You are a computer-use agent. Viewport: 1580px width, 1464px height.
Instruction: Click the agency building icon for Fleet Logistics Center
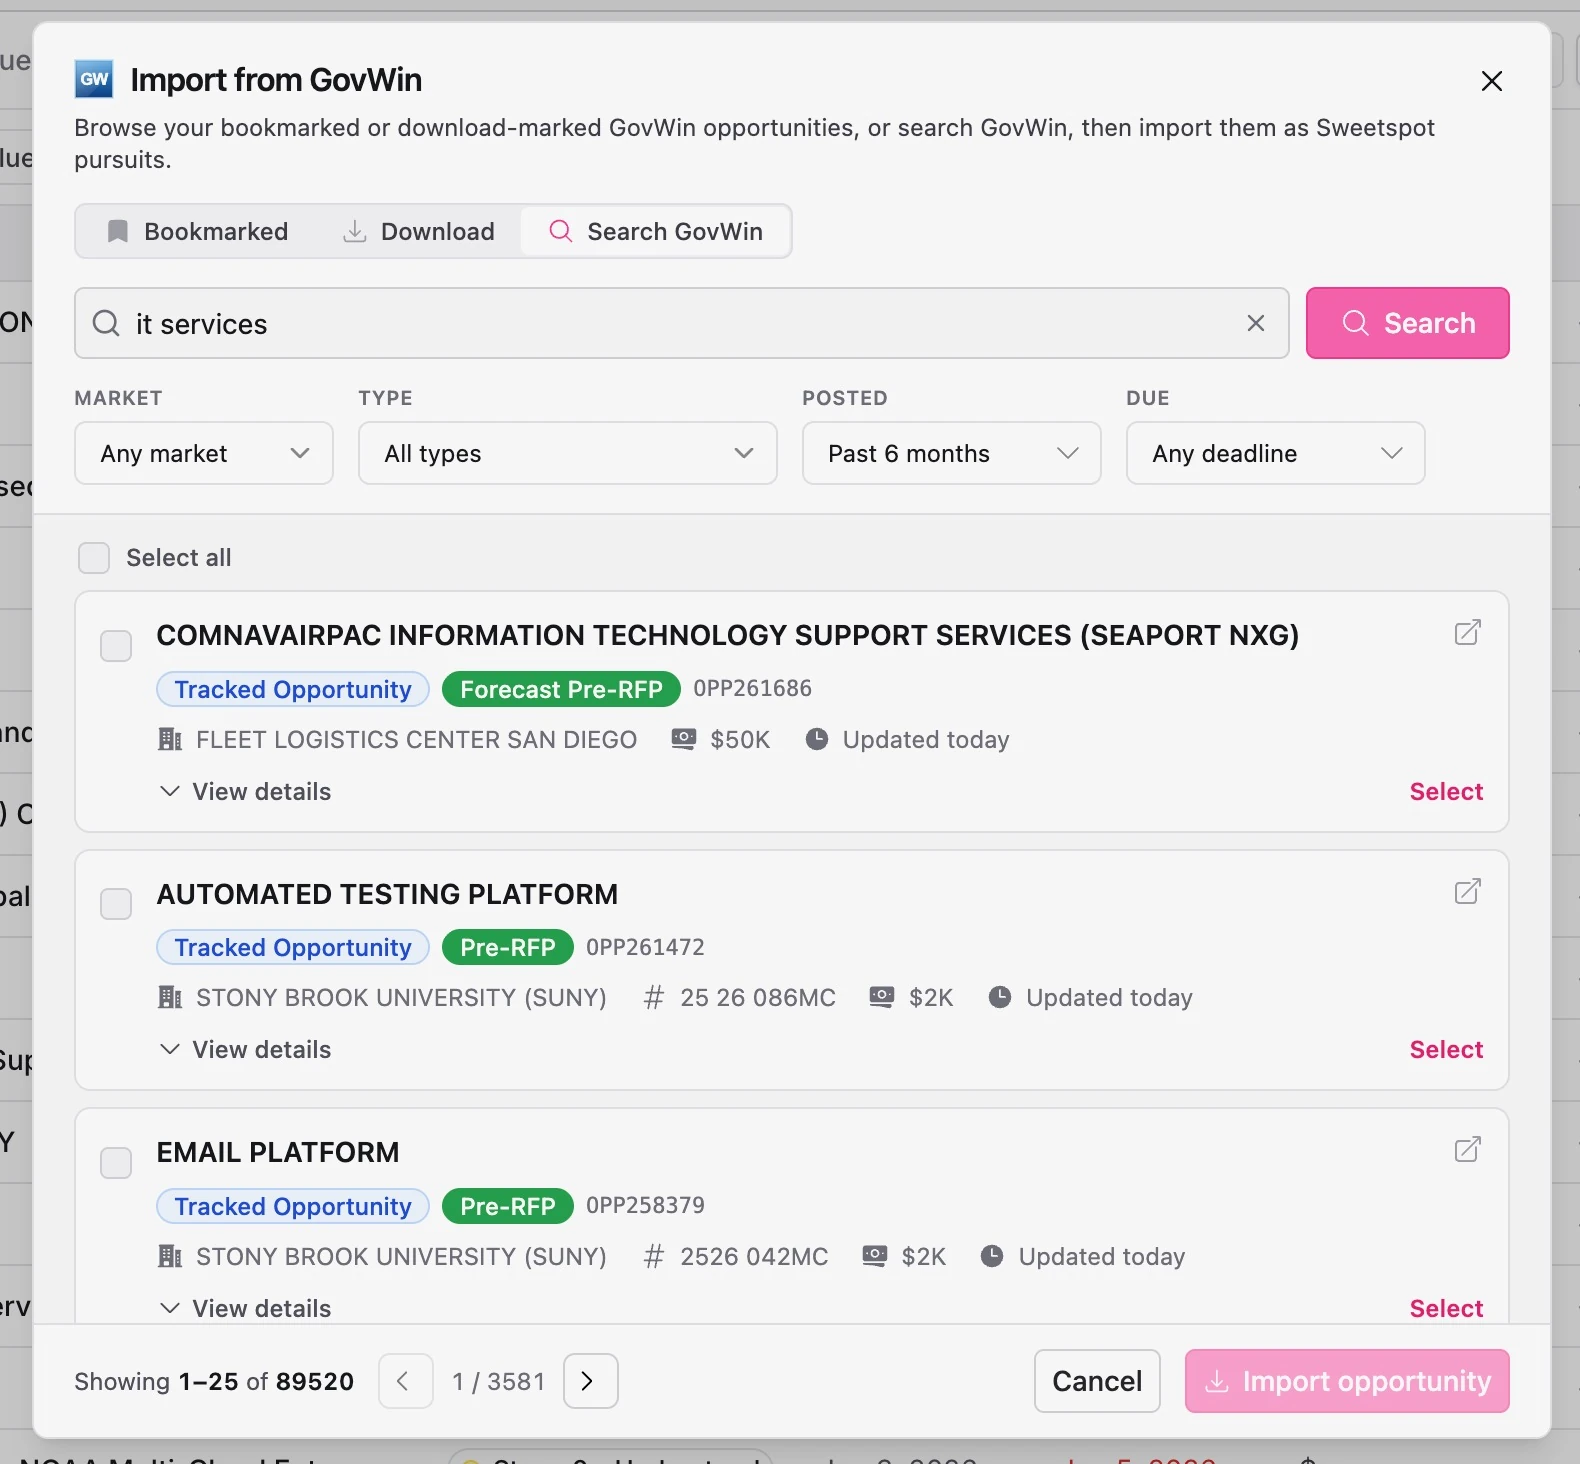[170, 739]
